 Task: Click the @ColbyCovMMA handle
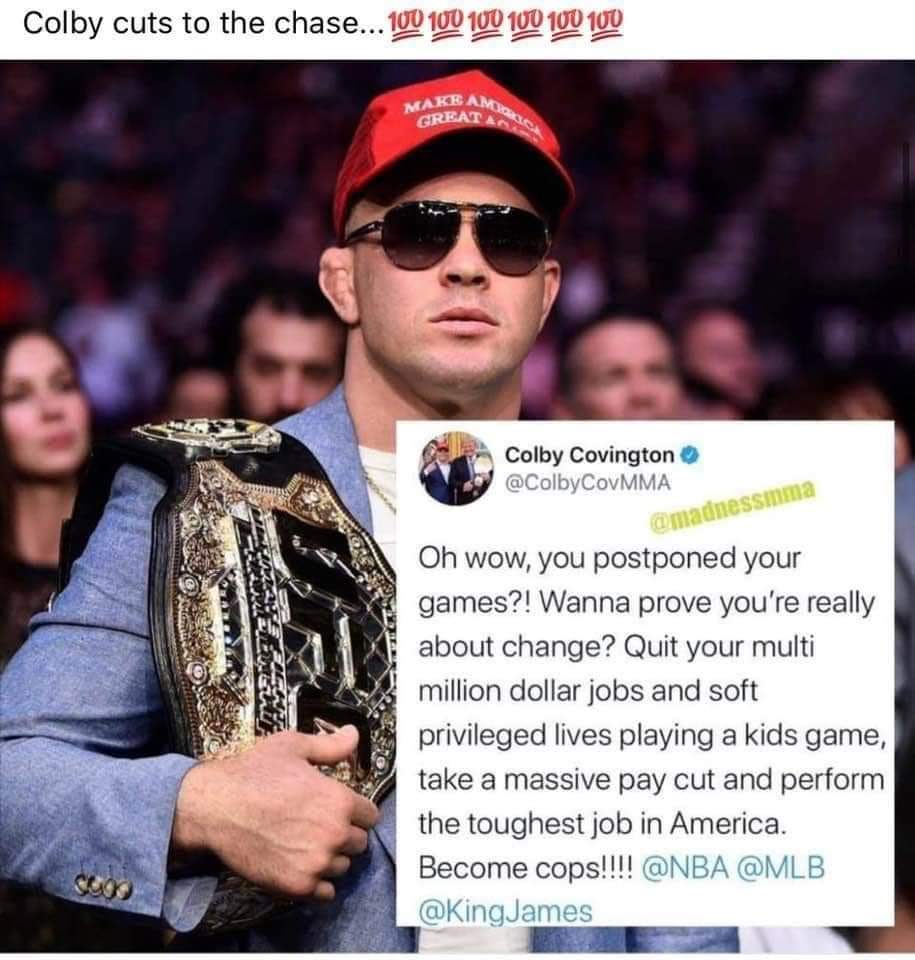588,482
